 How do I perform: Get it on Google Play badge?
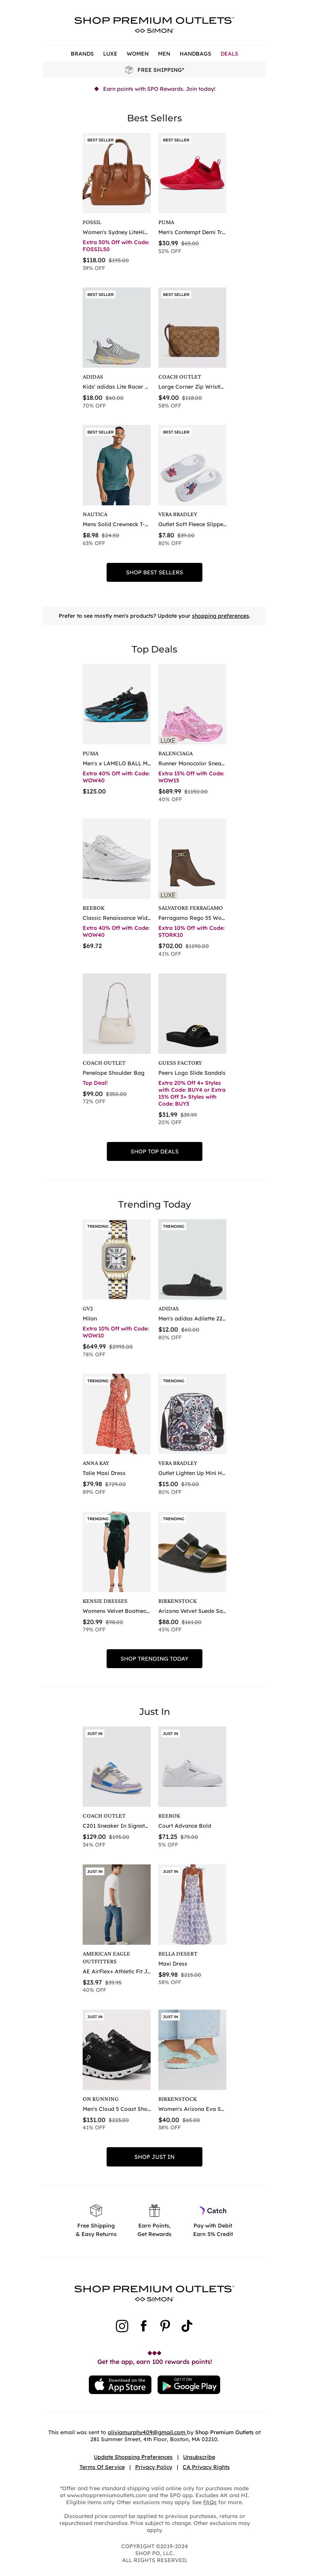[x=189, y=2385]
